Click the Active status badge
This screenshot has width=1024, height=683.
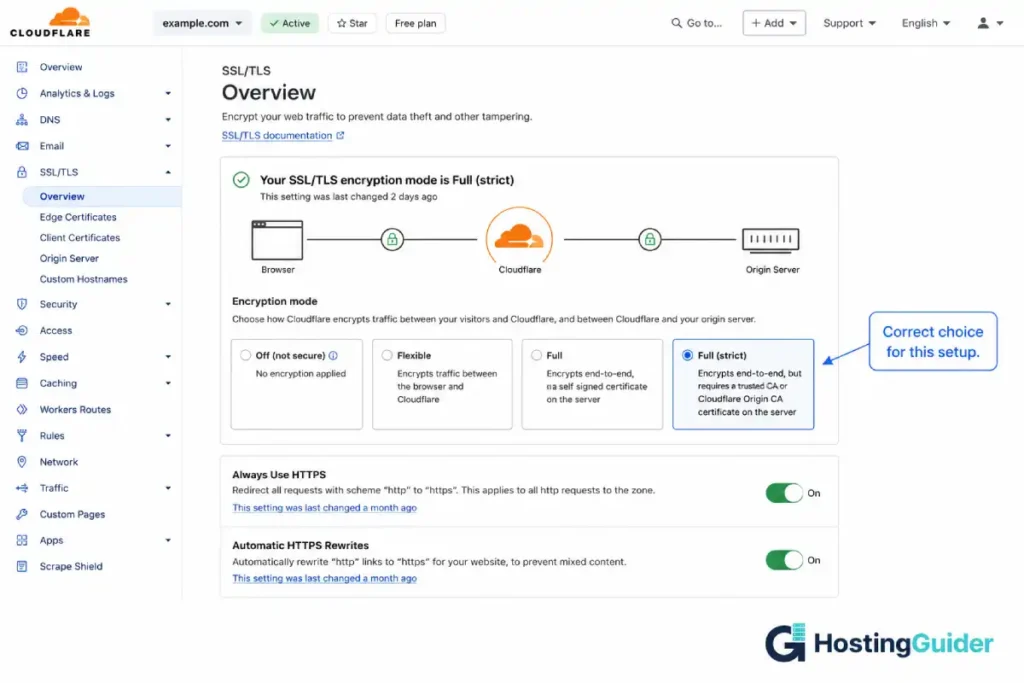(290, 23)
